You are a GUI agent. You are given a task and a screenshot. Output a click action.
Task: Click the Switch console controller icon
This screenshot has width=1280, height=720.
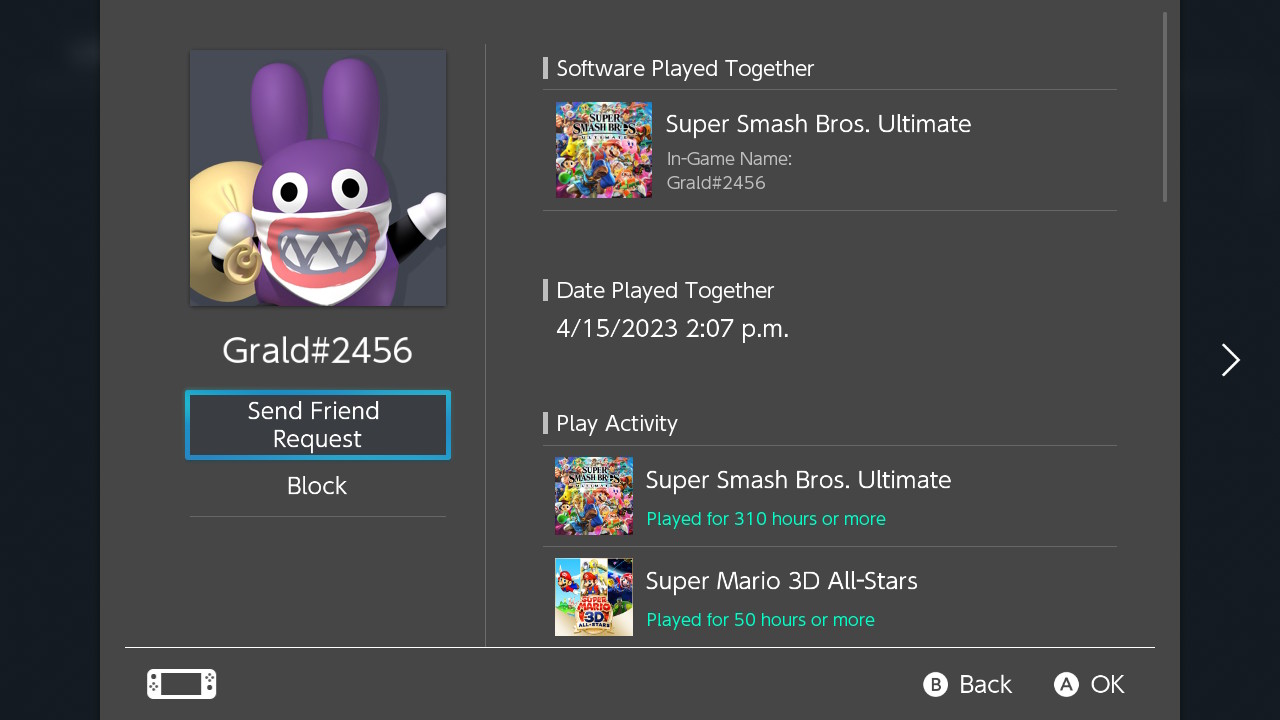tap(181, 684)
